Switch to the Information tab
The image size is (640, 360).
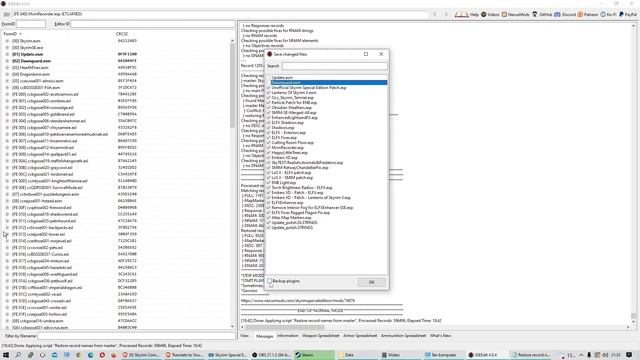[x=288, y=336]
